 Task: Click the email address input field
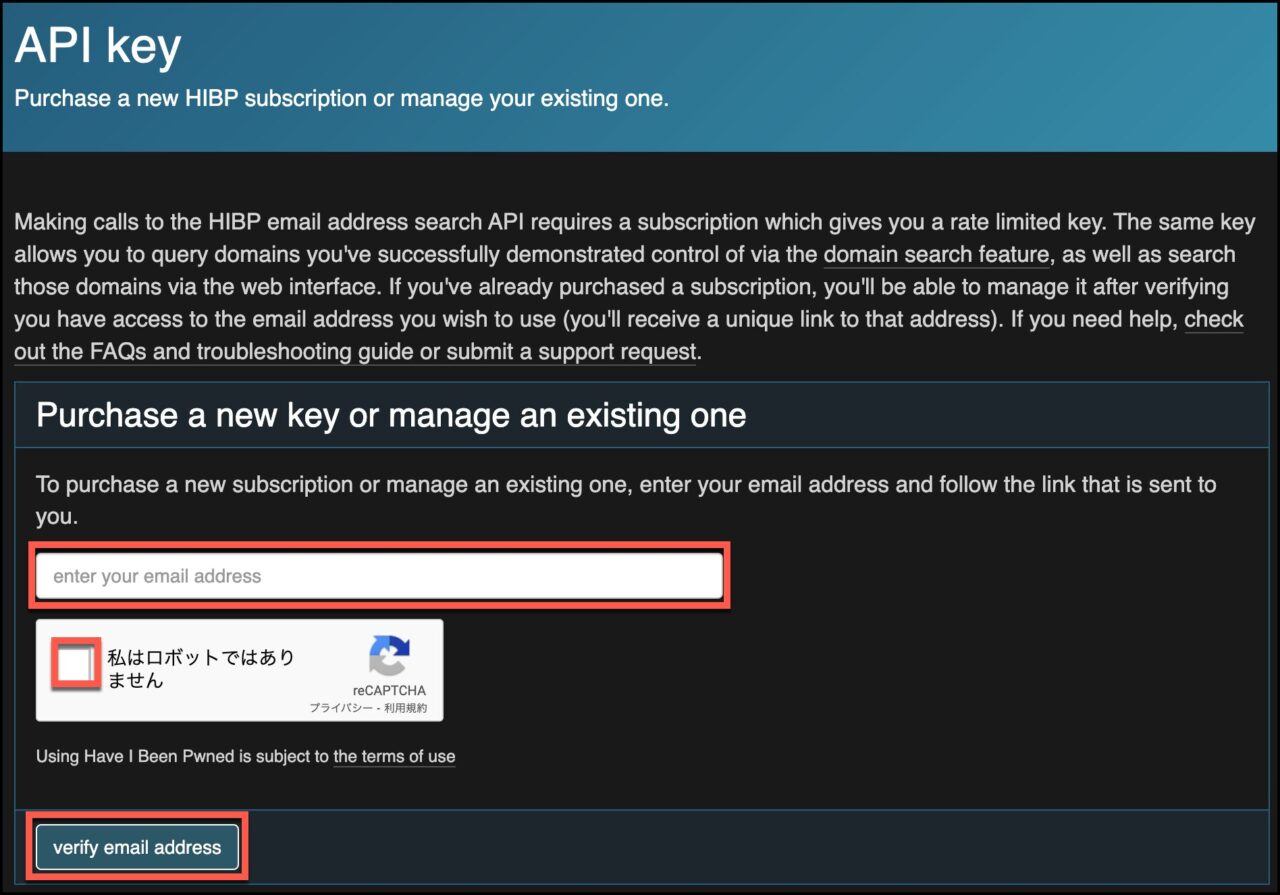point(378,574)
